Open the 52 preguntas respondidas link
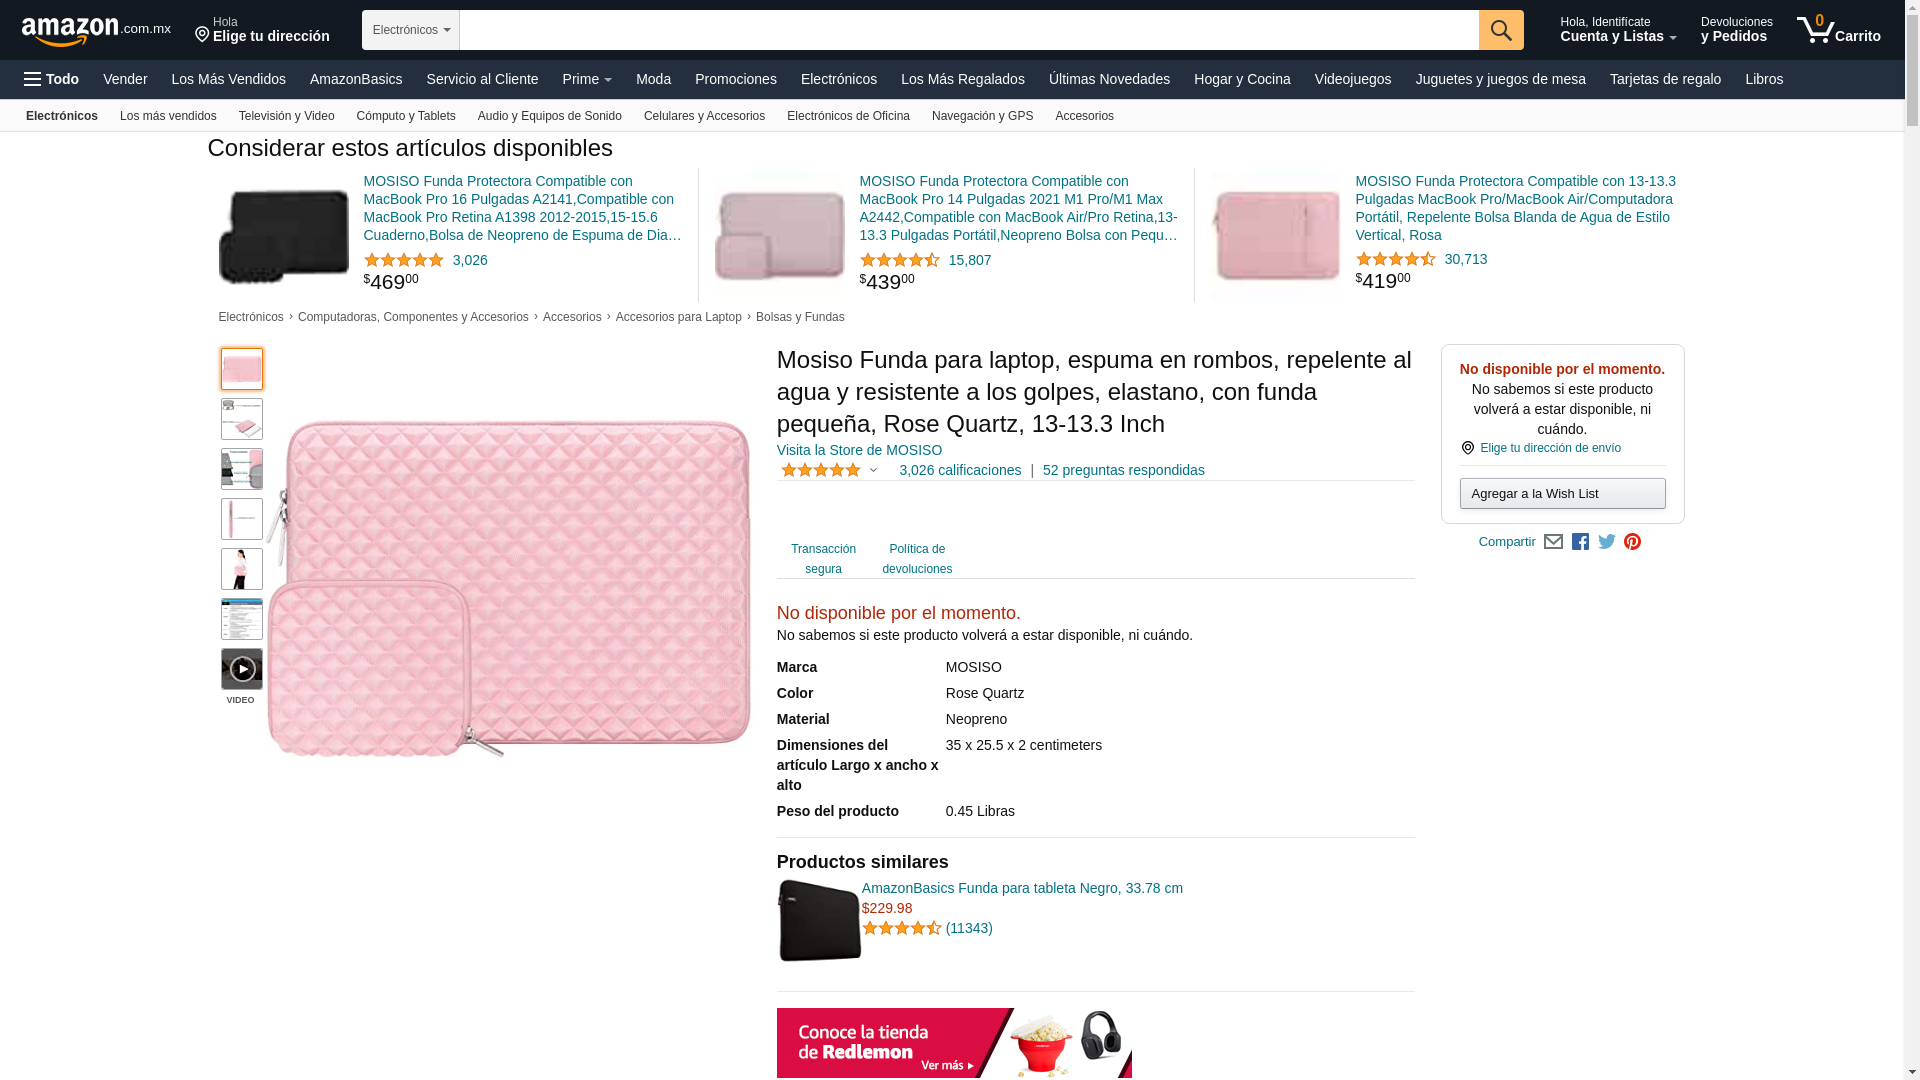1920x1080 pixels. pos(1124,470)
